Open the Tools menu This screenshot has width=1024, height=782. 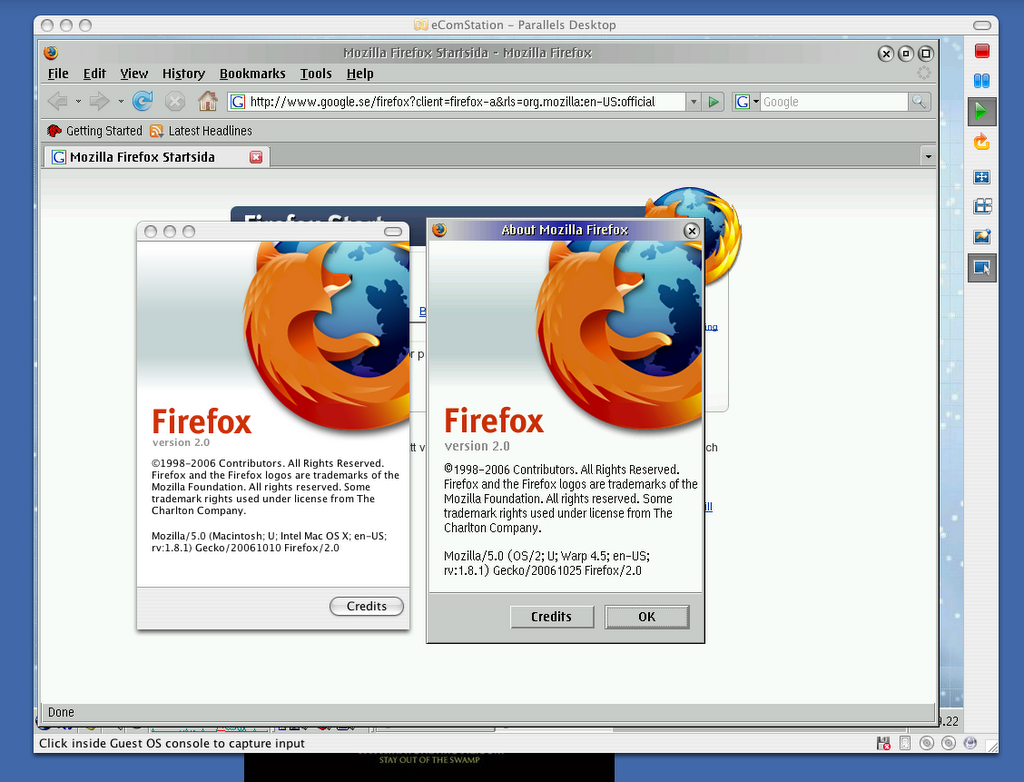[x=316, y=73]
